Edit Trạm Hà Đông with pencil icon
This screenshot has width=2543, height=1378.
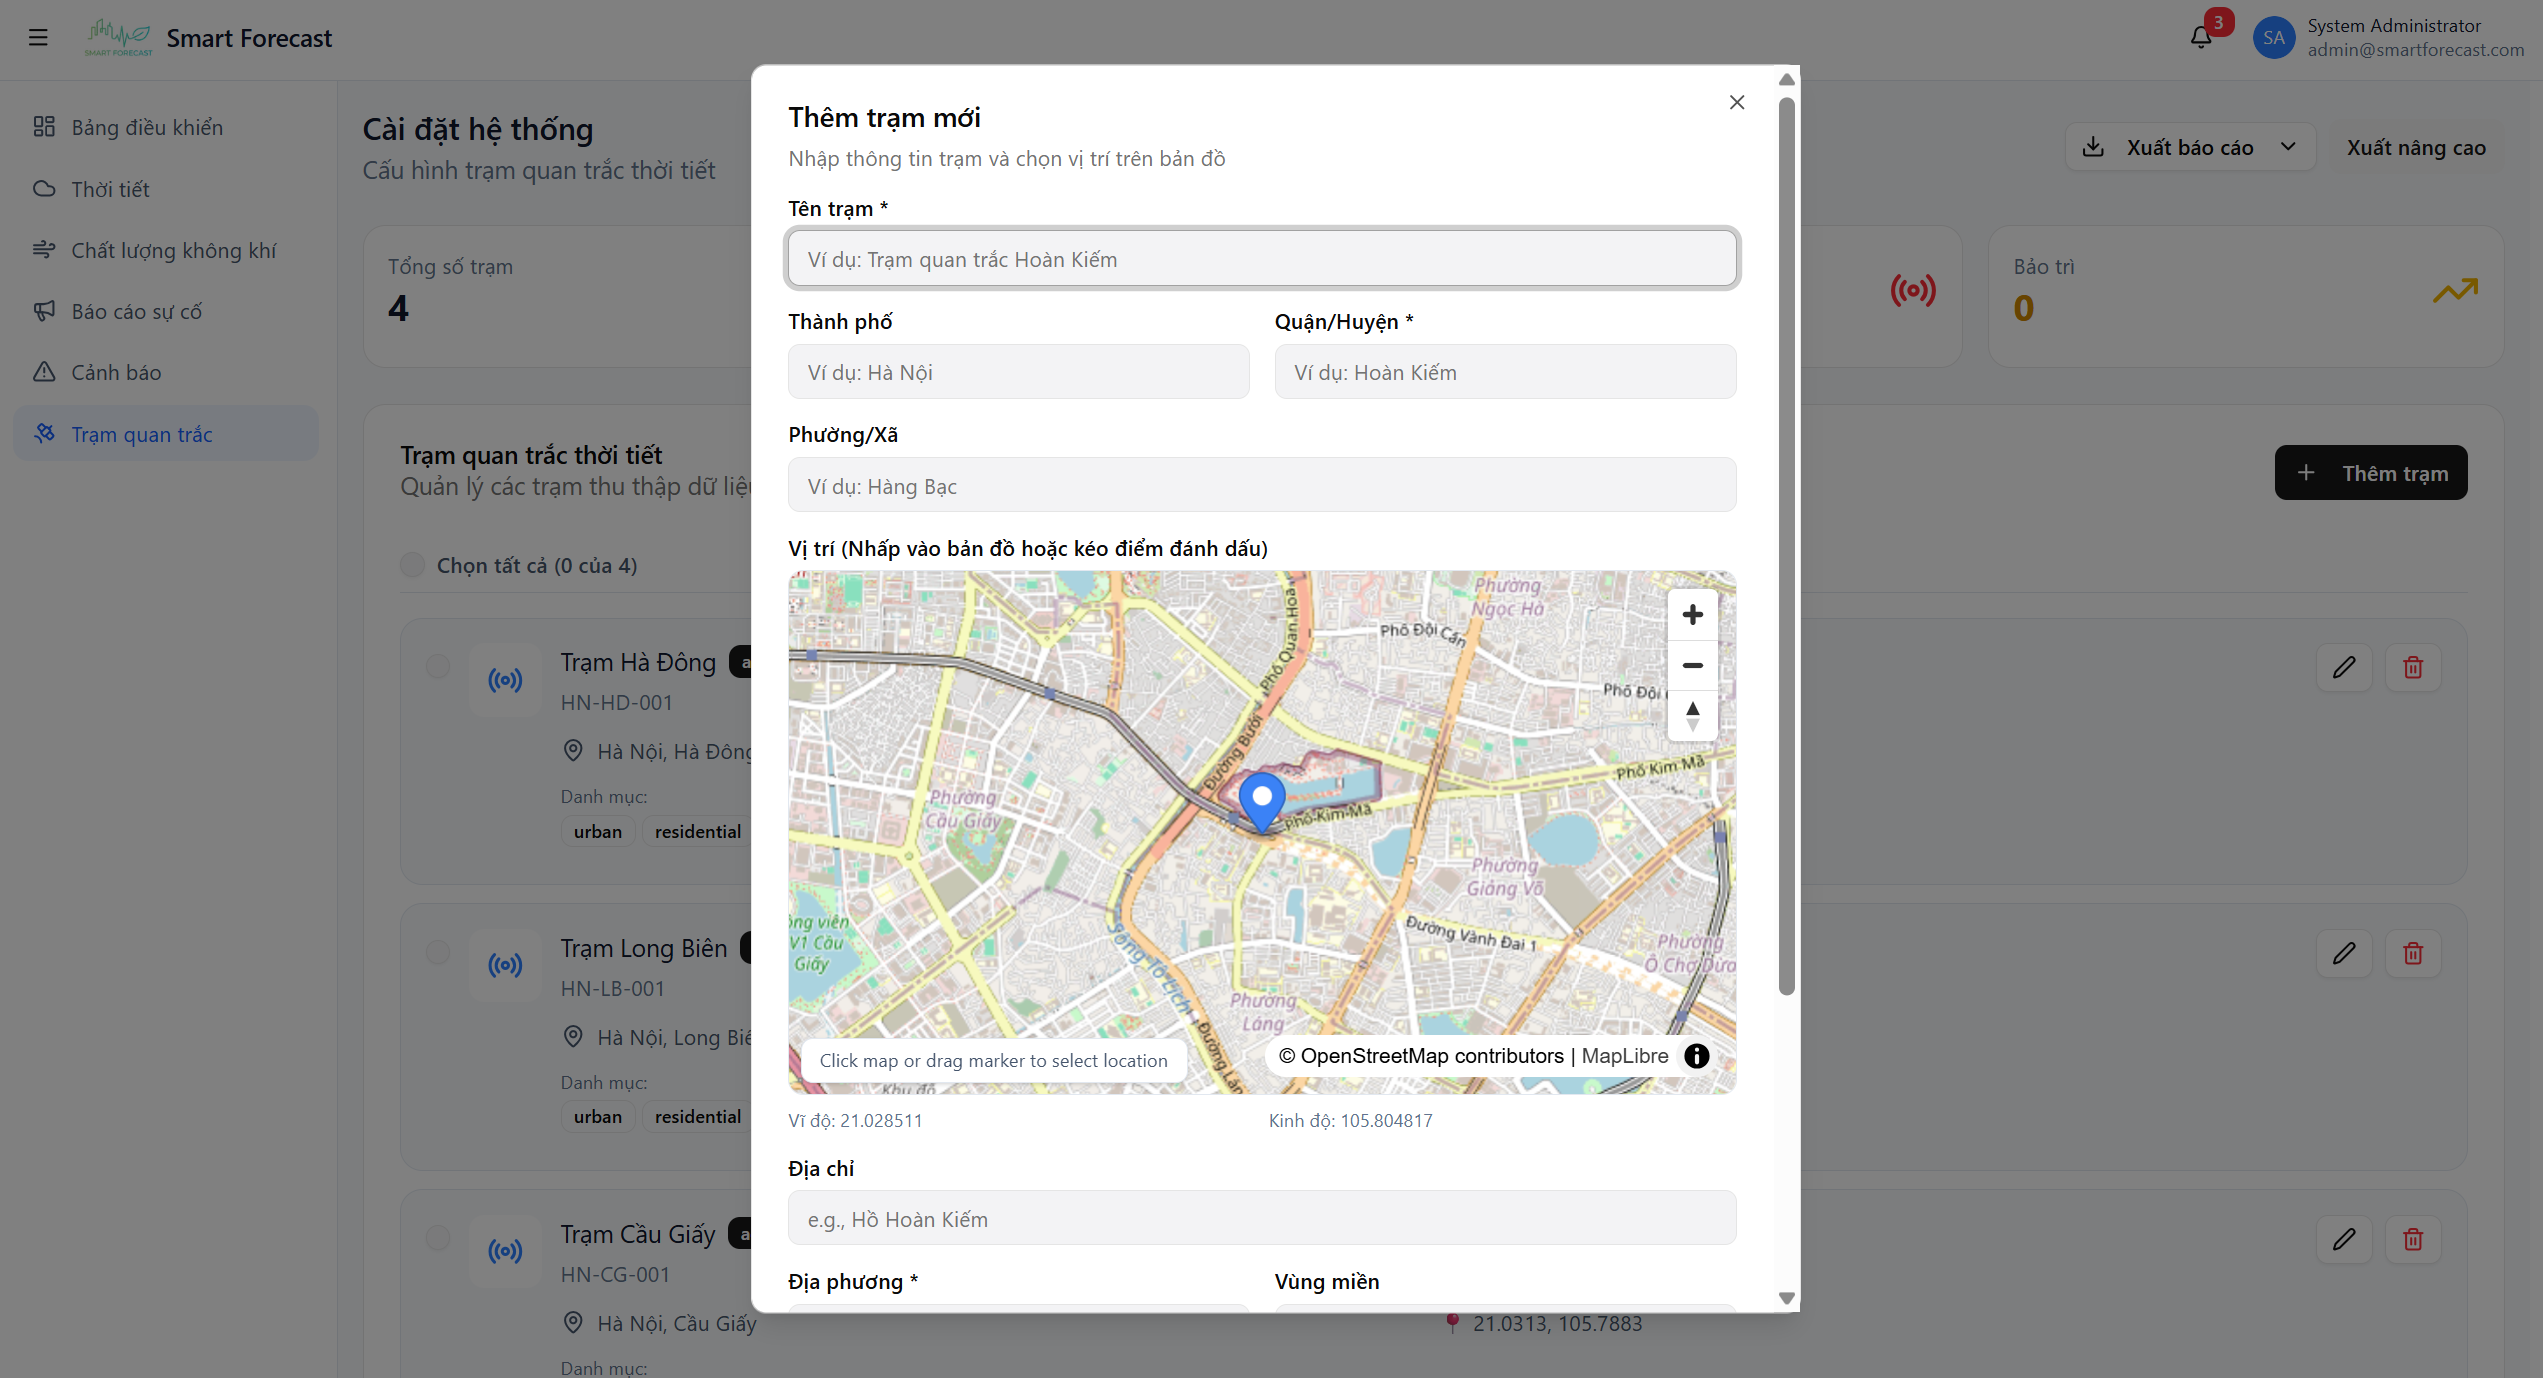2344,667
